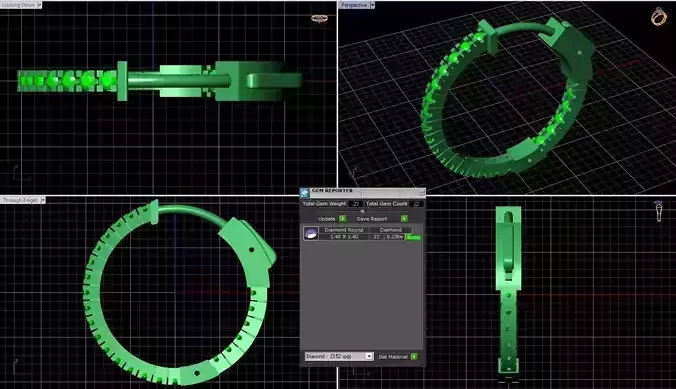Screen dimensions: 676x389
Task: Open the Perspective viewport dropdown arrow
Action: [372, 5]
